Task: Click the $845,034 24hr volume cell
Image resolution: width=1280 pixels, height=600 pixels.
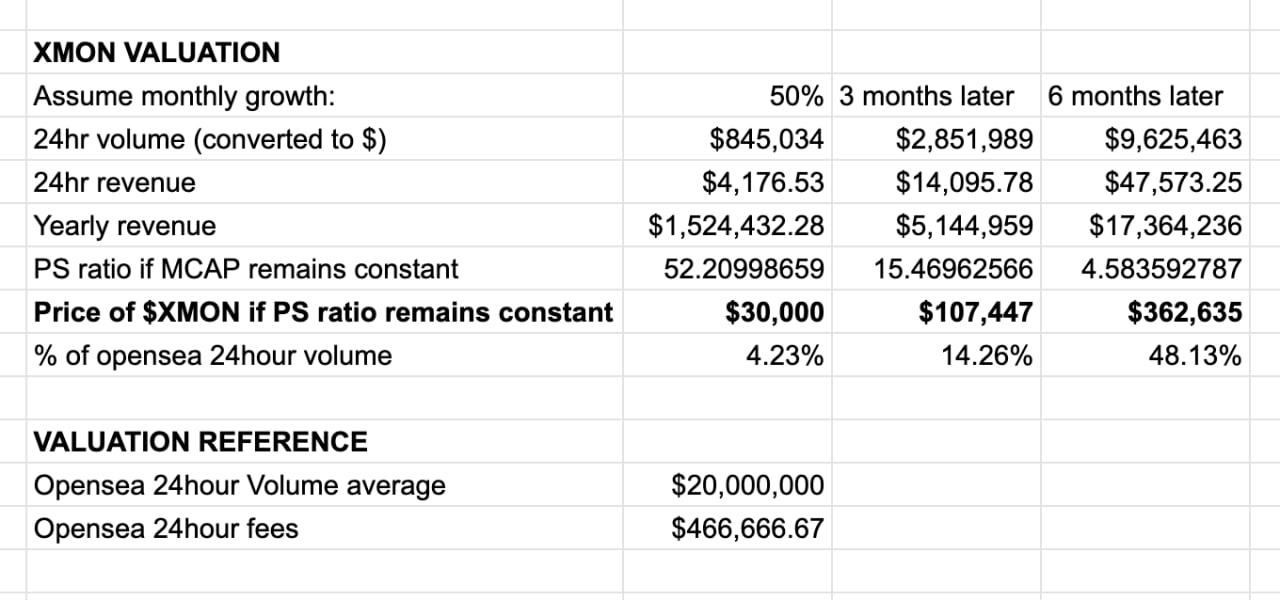Action: coord(727,139)
